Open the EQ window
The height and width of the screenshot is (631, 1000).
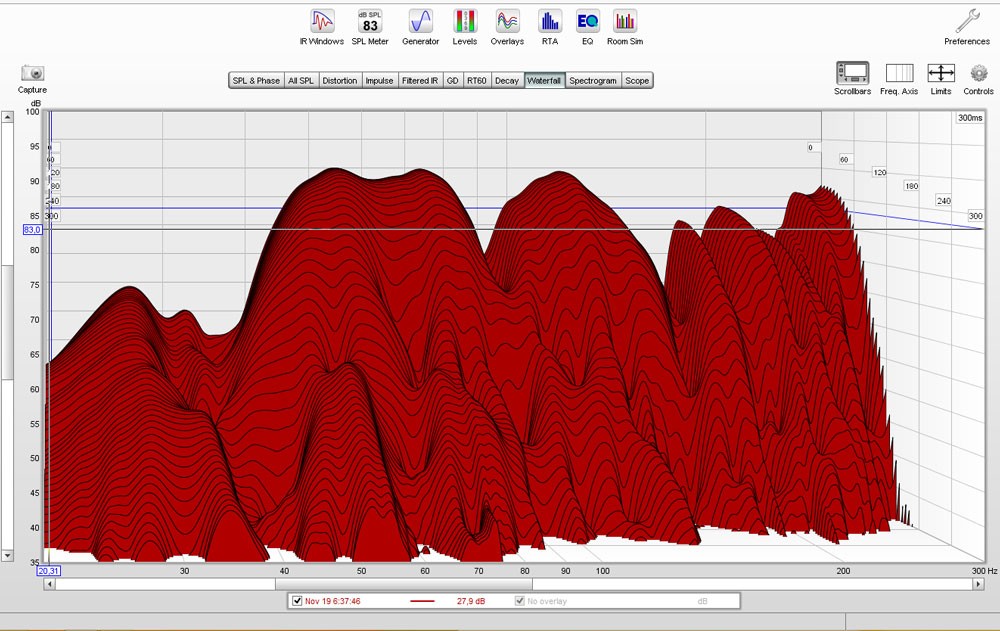[587, 27]
